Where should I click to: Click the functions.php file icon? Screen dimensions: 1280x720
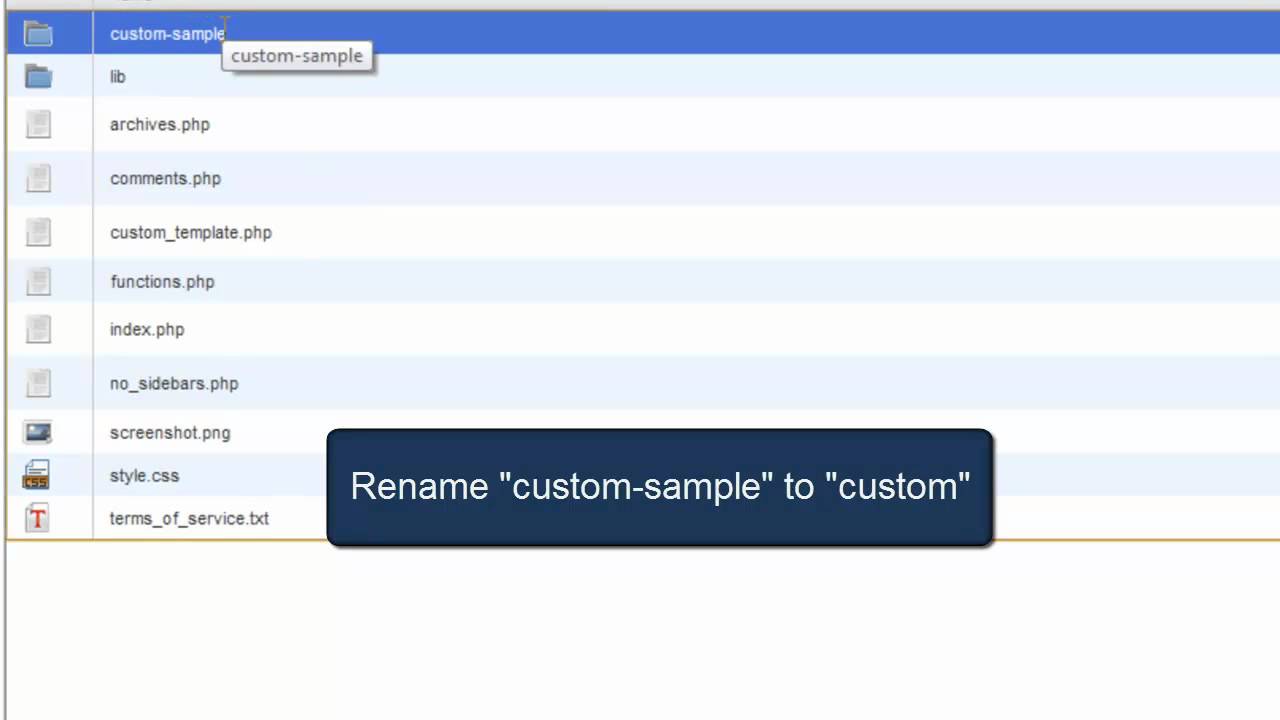point(38,281)
